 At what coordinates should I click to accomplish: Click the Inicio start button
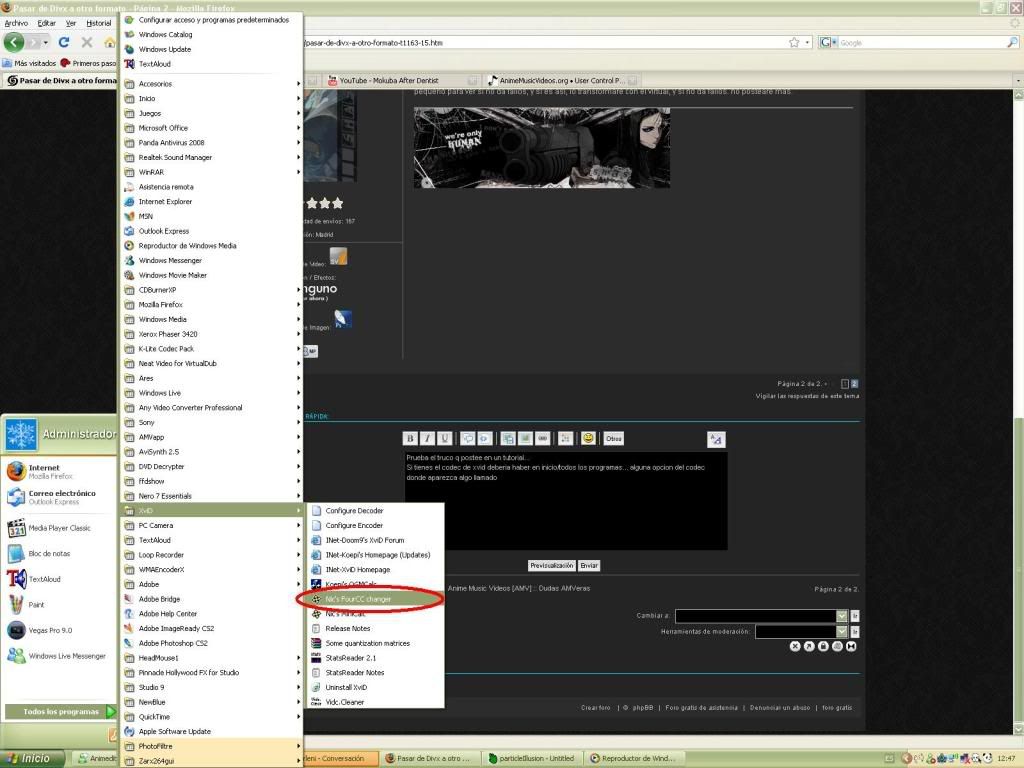(x=33, y=758)
